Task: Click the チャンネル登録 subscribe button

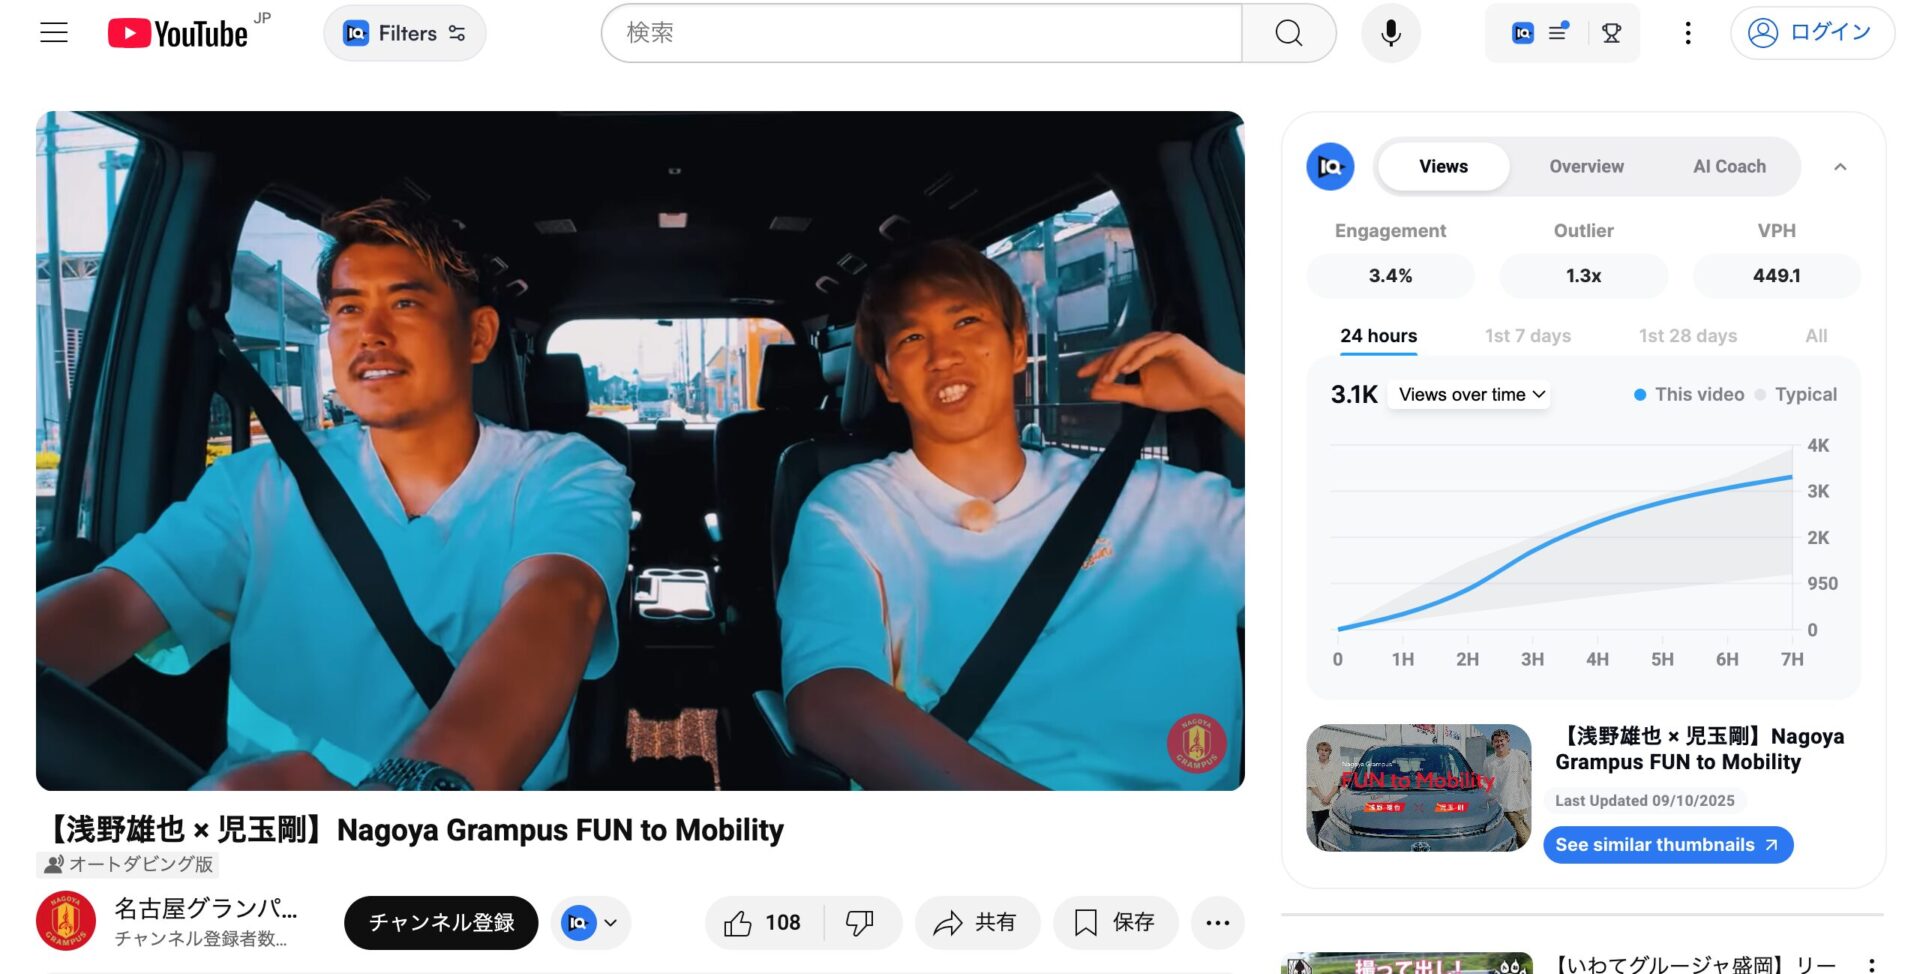Action: click(x=441, y=922)
